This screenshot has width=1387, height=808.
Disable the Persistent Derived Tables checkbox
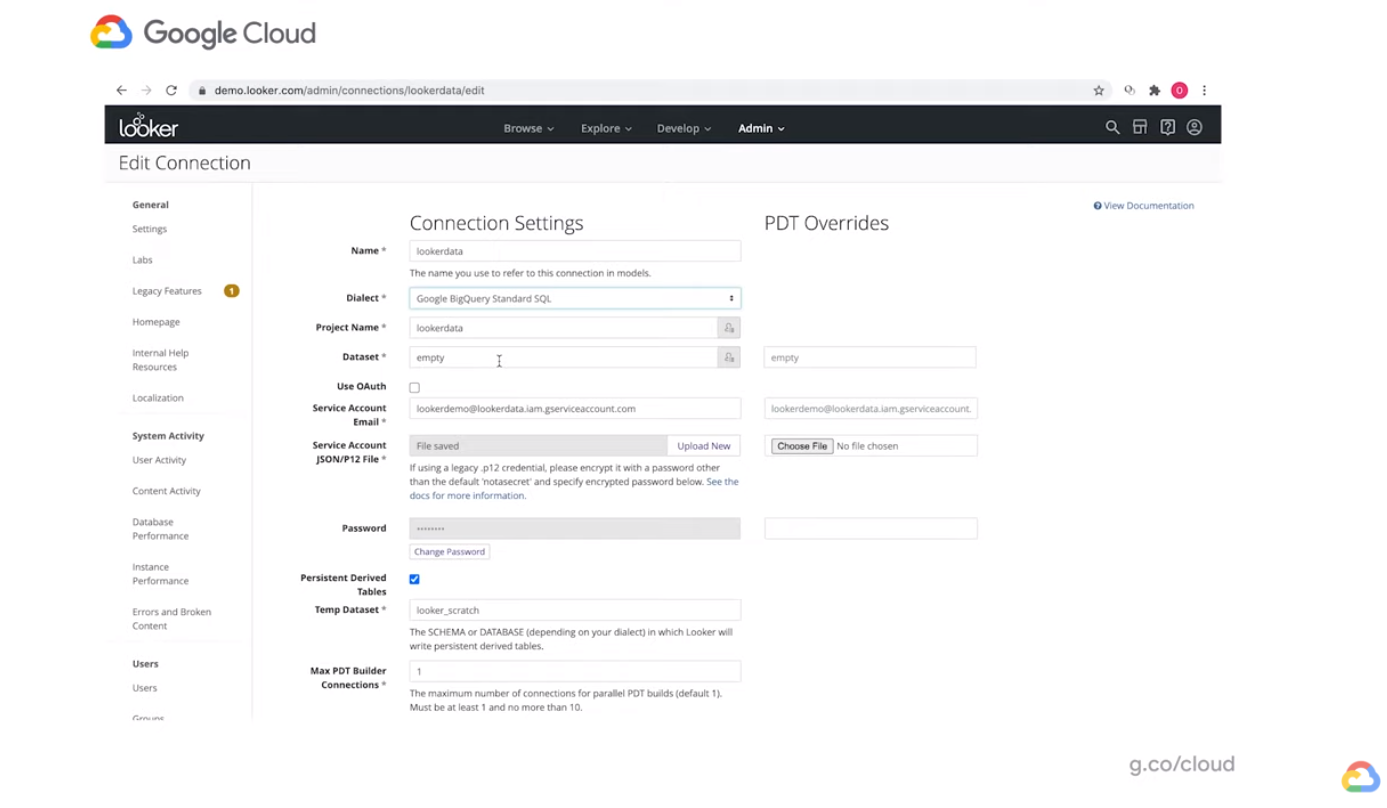click(x=414, y=578)
